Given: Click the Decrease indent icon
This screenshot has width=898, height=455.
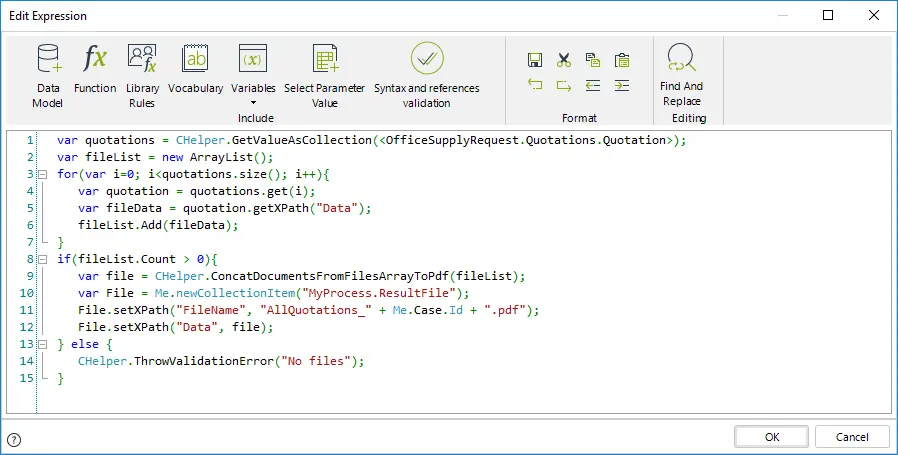Looking at the screenshot, I should click(x=593, y=85).
